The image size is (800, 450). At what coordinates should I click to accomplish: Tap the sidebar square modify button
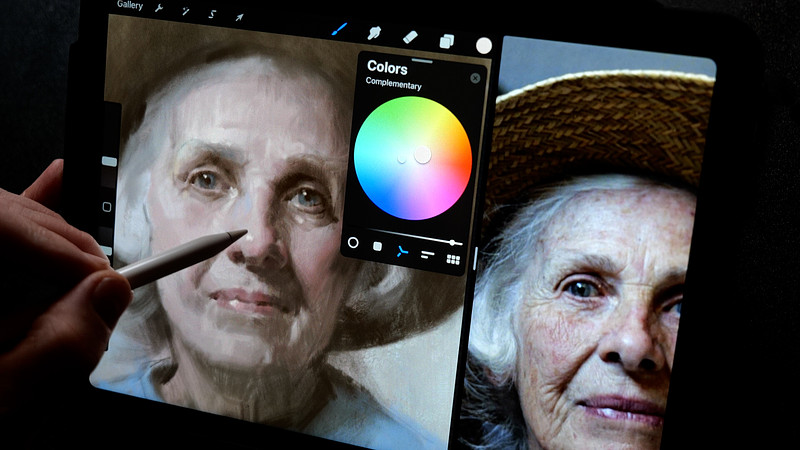(x=107, y=207)
